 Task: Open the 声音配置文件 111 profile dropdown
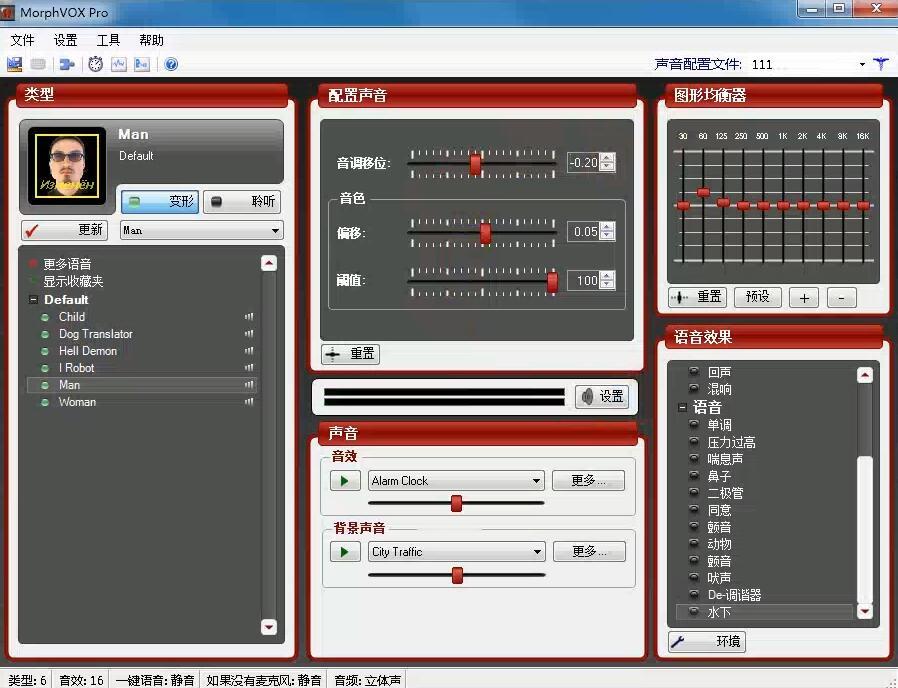pos(862,64)
